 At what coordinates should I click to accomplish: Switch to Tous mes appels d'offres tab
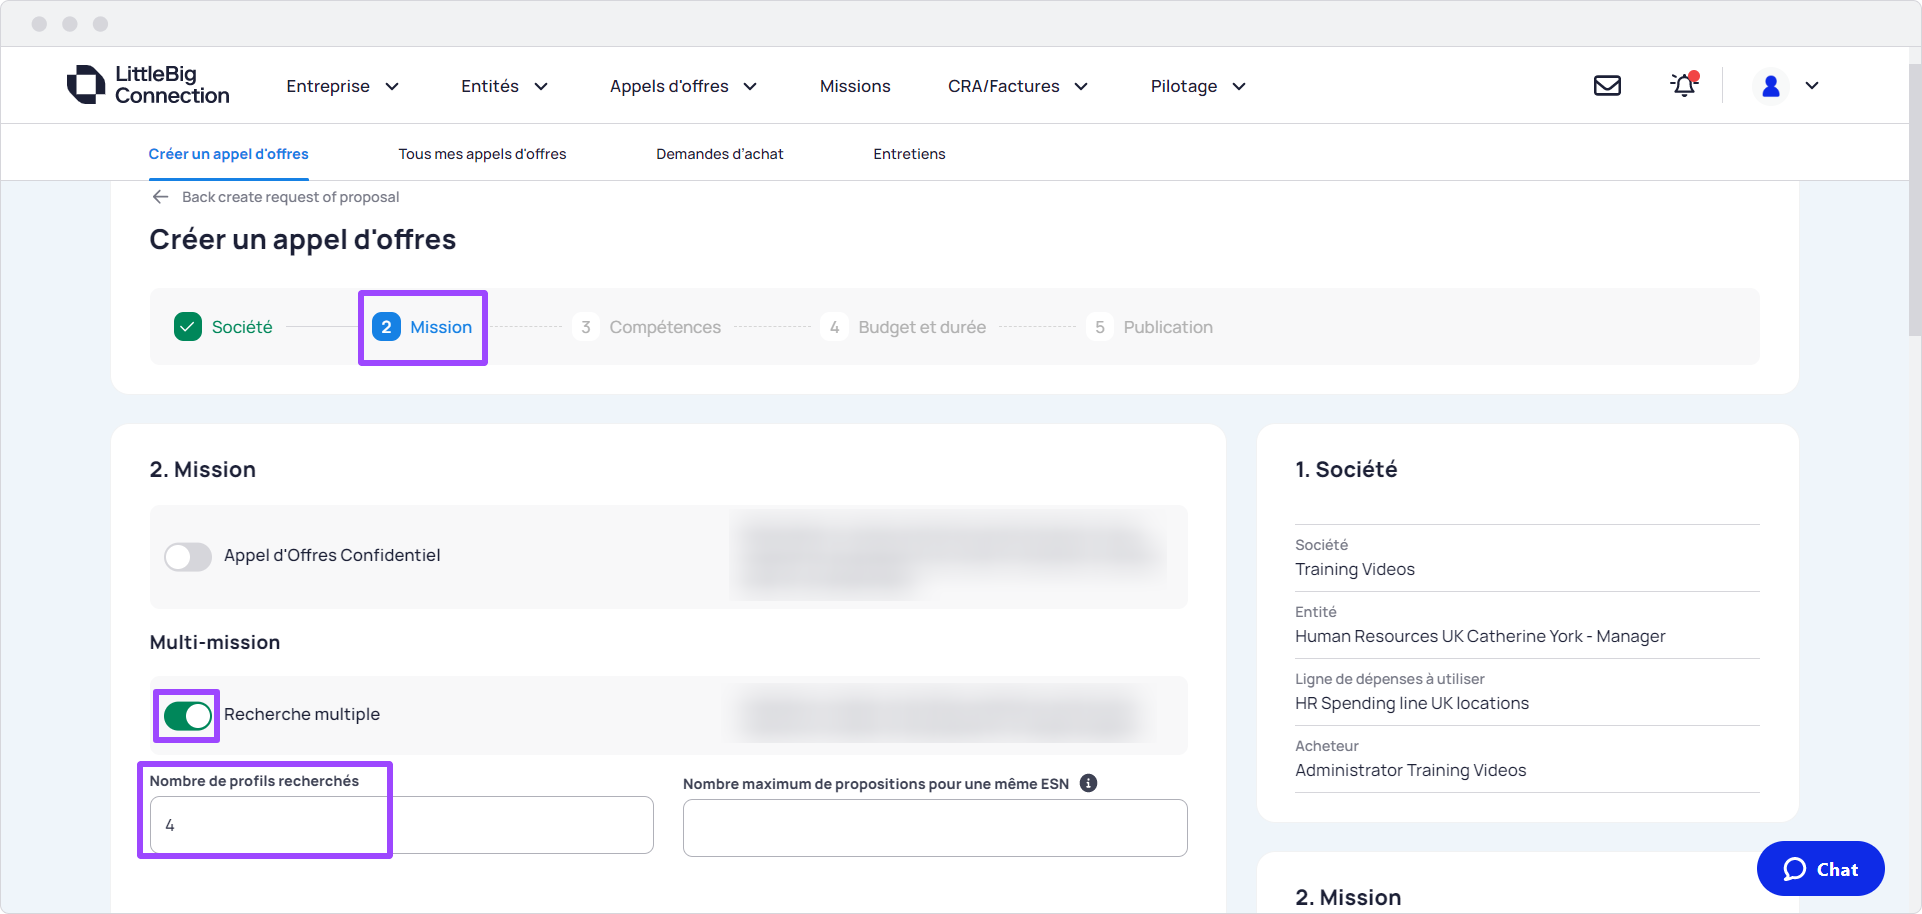(x=482, y=154)
